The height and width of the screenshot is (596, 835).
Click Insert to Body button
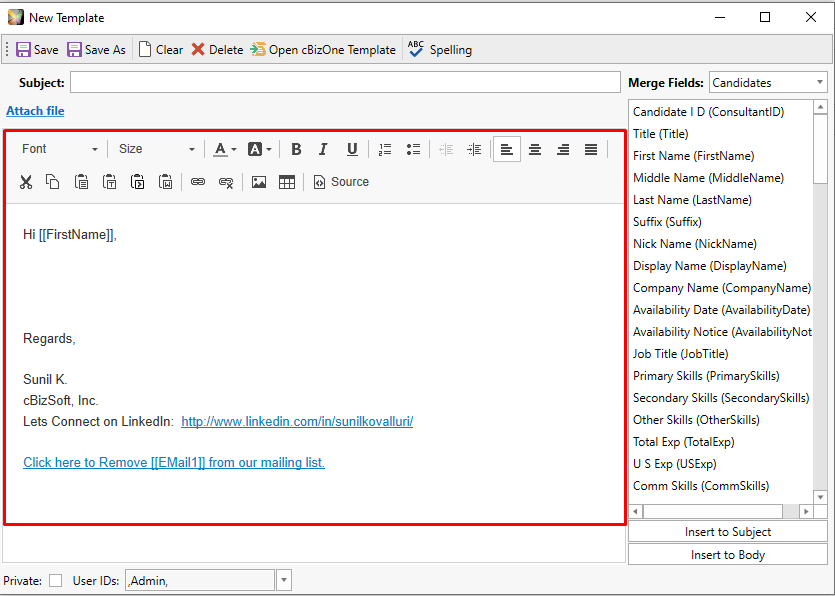728,554
